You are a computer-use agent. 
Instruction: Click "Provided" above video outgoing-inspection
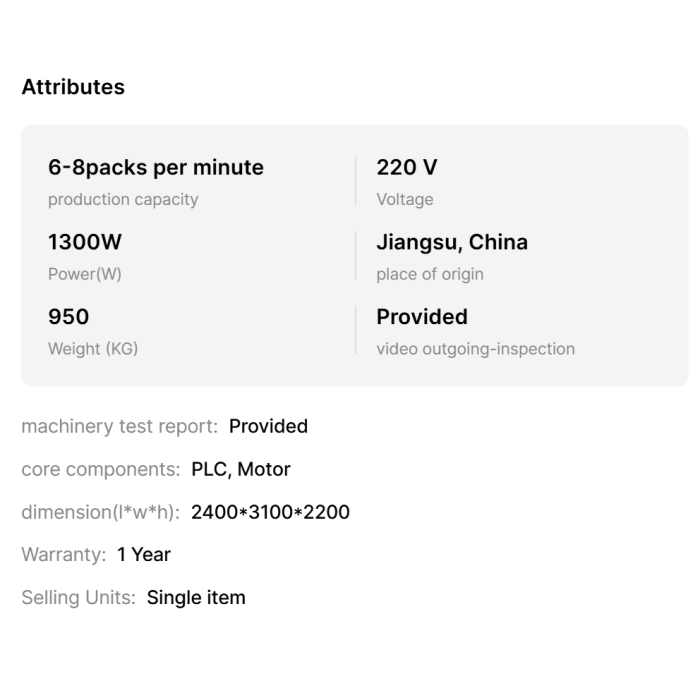click(422, 317)
